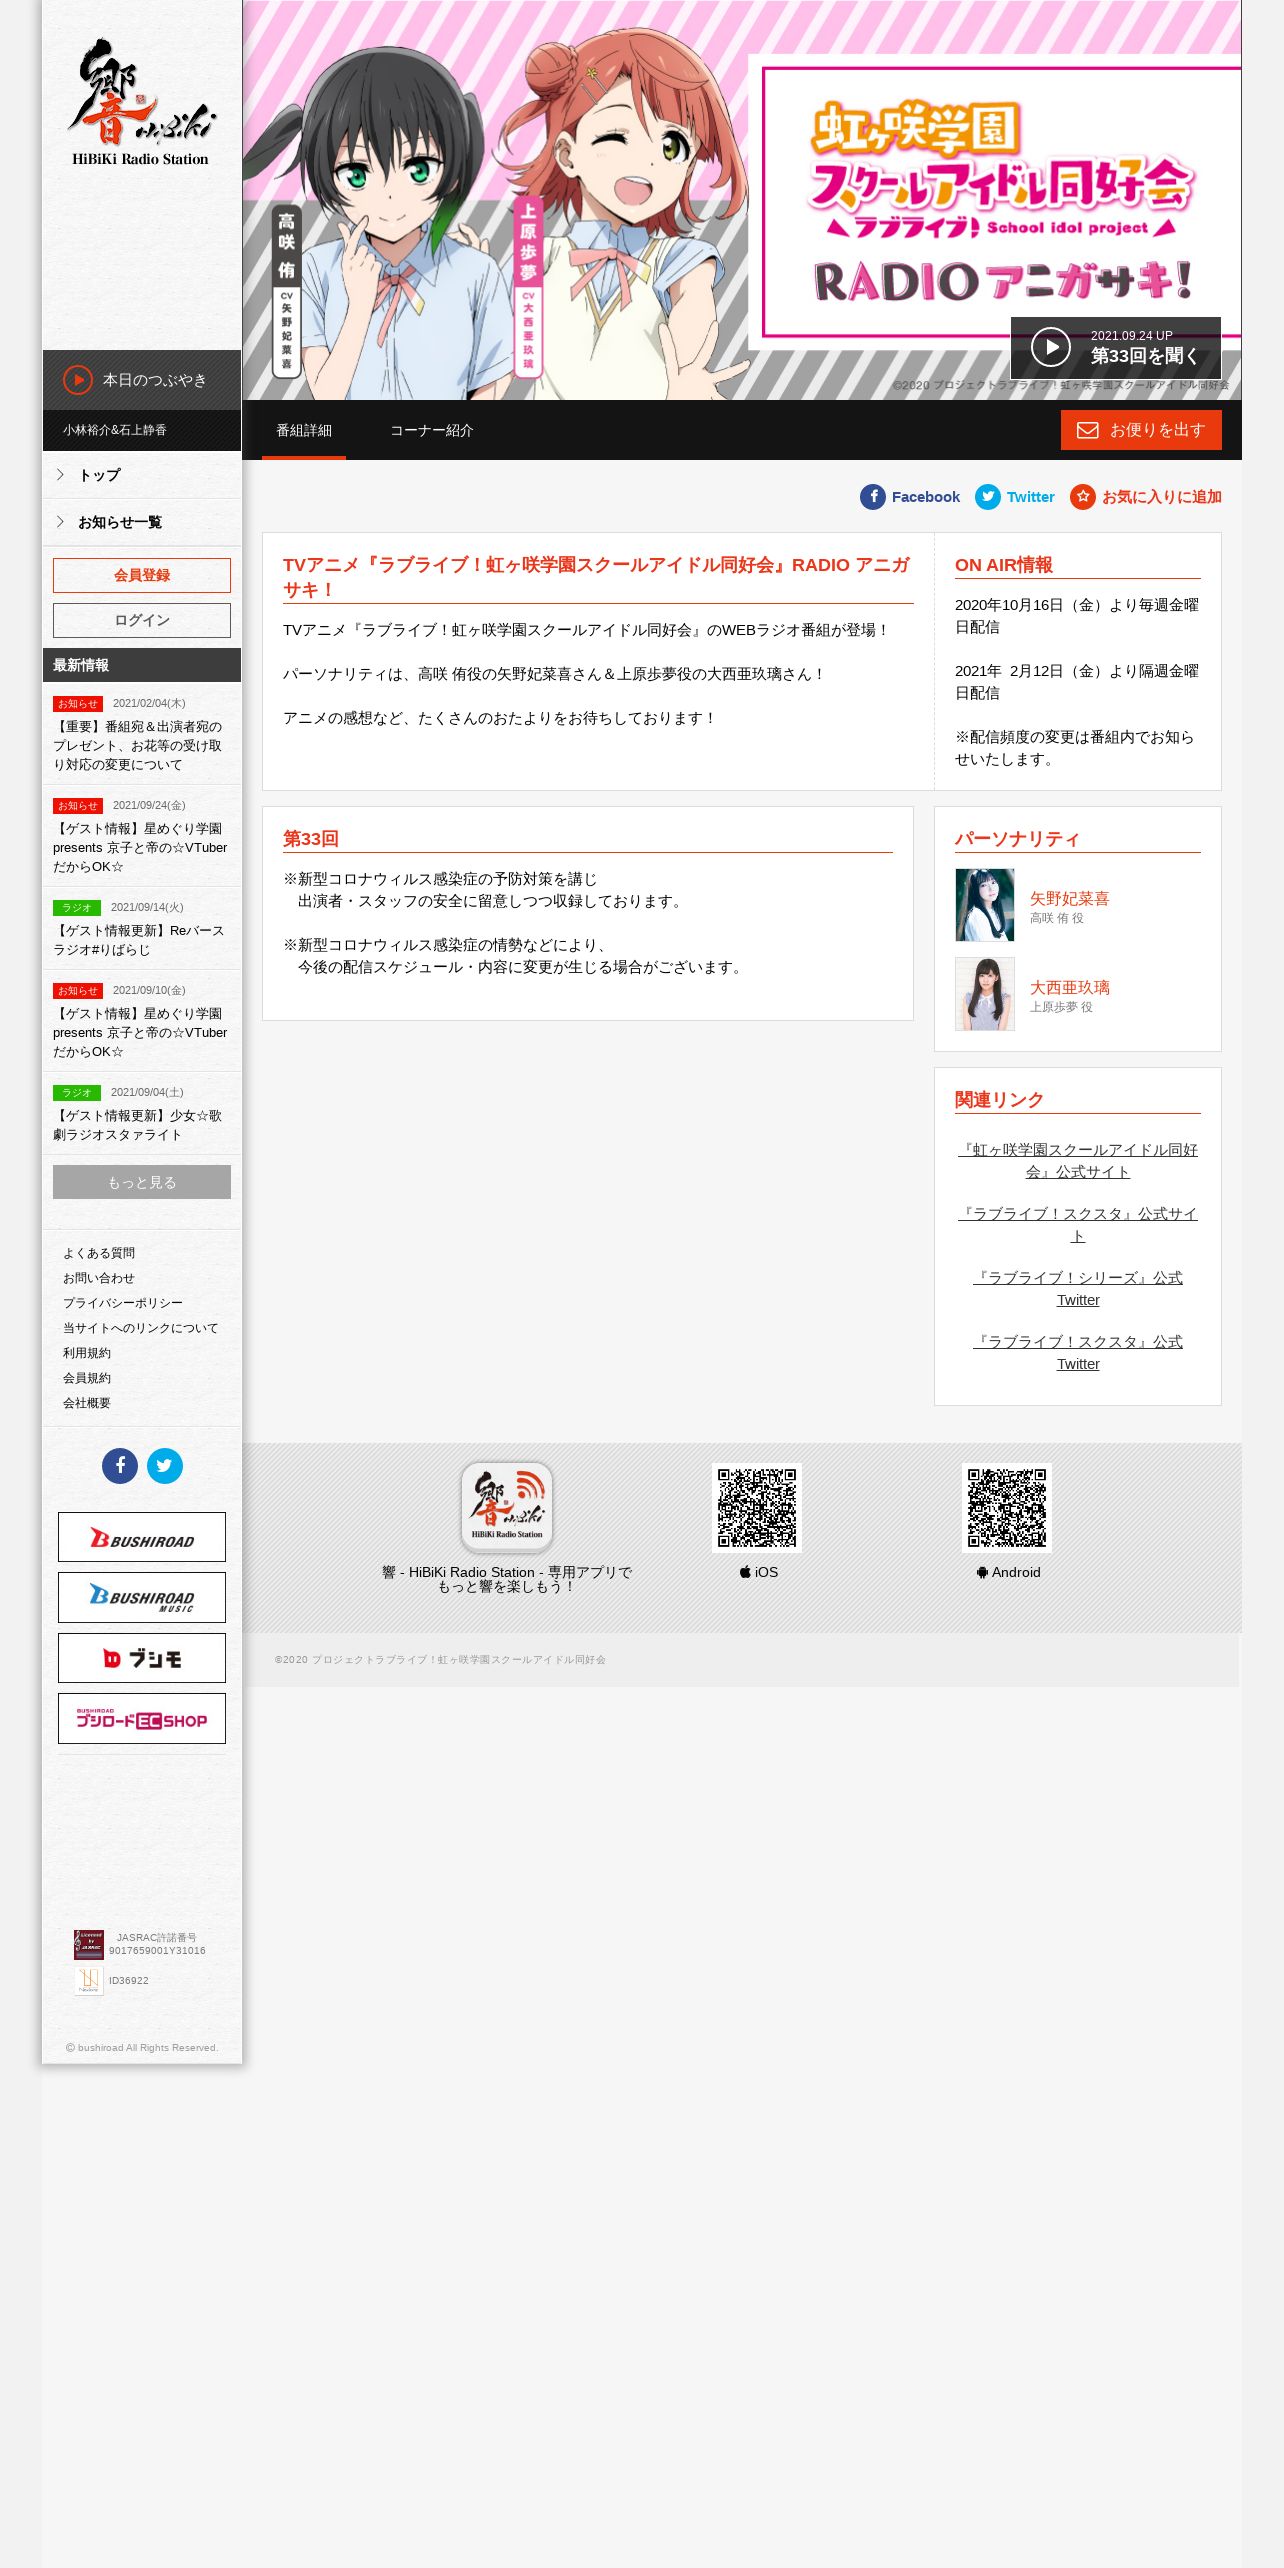The height and width of the screenshot is (2568, 1284).
Task: Open ラブライブ！スクスタ 公式サイト link
Action: [x=1078, y=1225]
